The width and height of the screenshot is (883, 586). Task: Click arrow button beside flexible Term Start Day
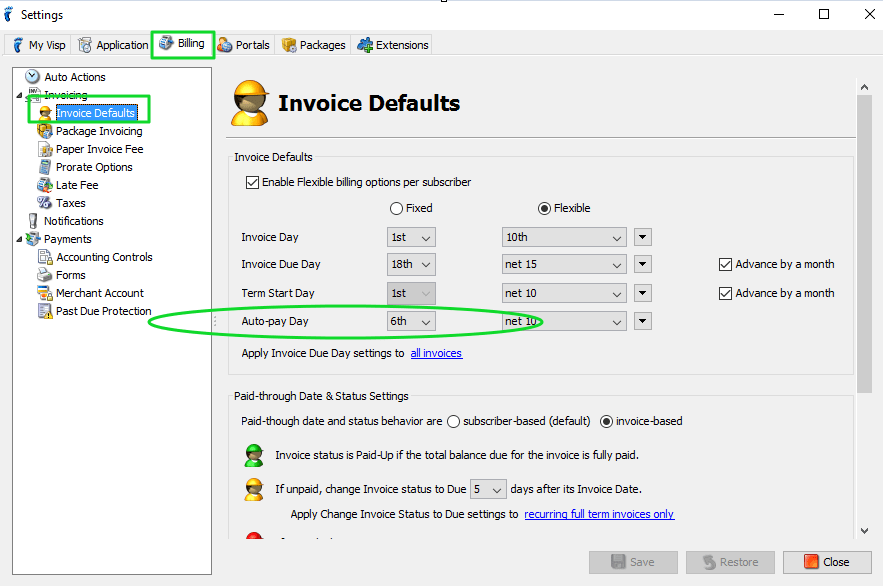(x=643, y=293)
